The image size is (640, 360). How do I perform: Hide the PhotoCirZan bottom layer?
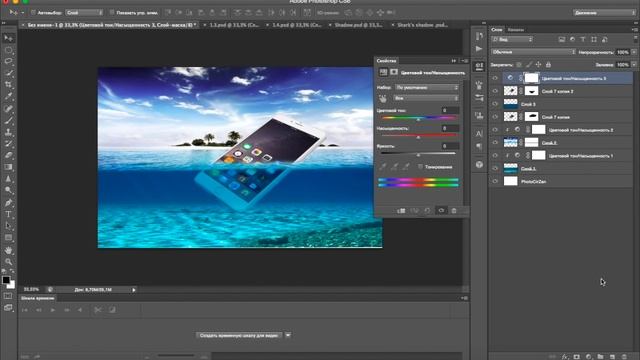(x=495, y=181)
